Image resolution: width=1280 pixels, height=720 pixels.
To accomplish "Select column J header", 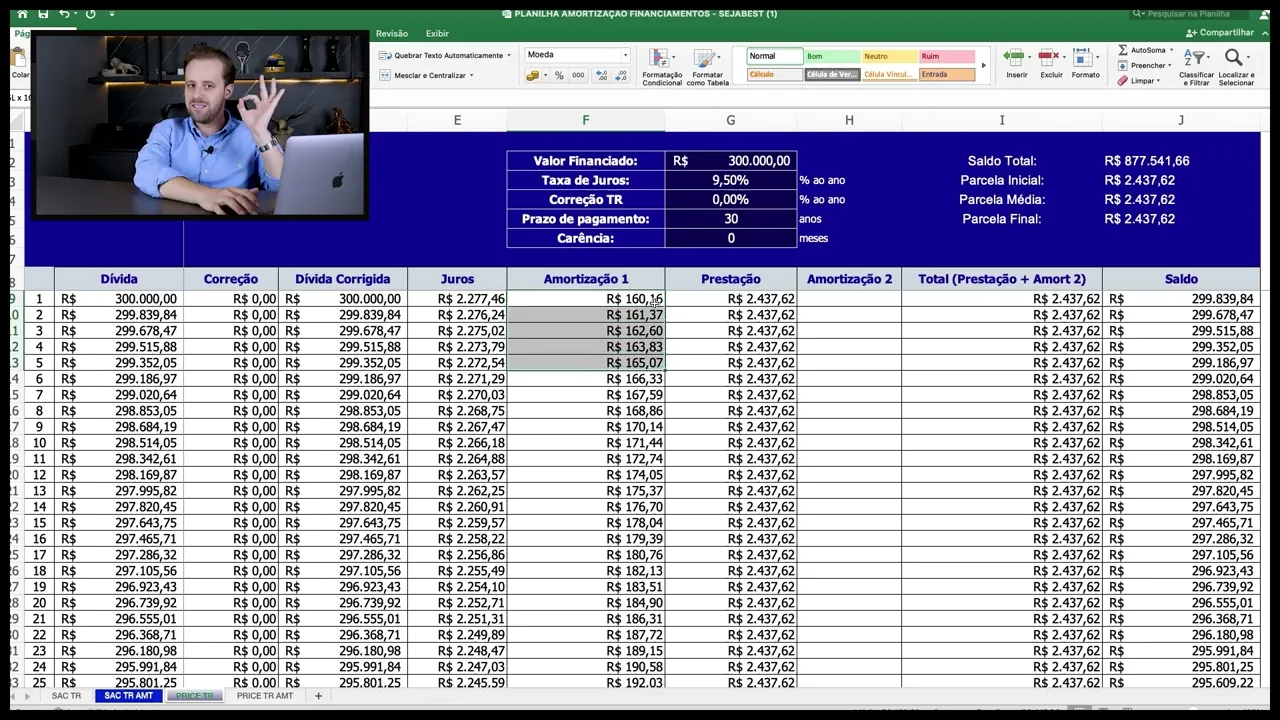I will pos(1181,120).
